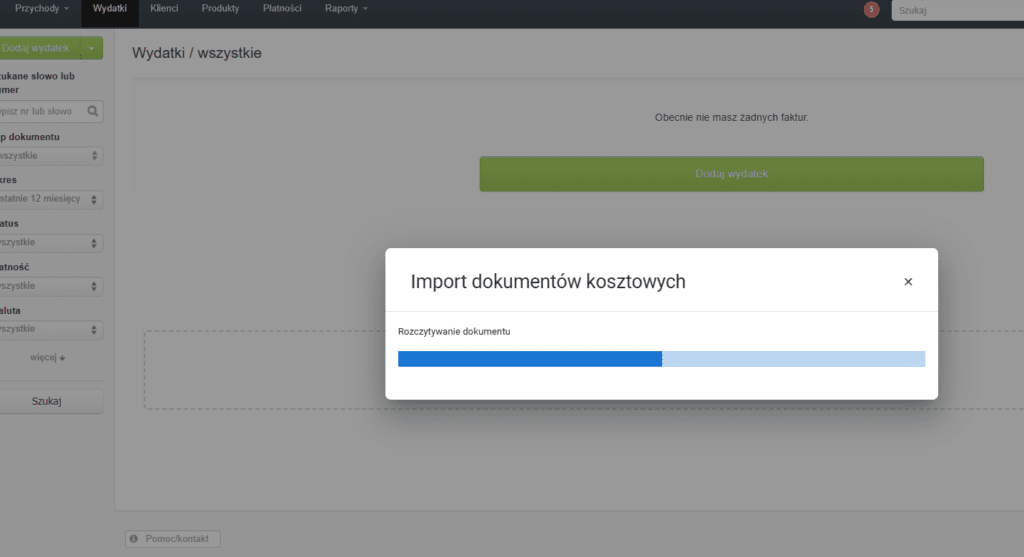Viewport: 1024px width, 557px height.
Task: Open the Typ dokumentu dropdown
Action: pos(50,156)
